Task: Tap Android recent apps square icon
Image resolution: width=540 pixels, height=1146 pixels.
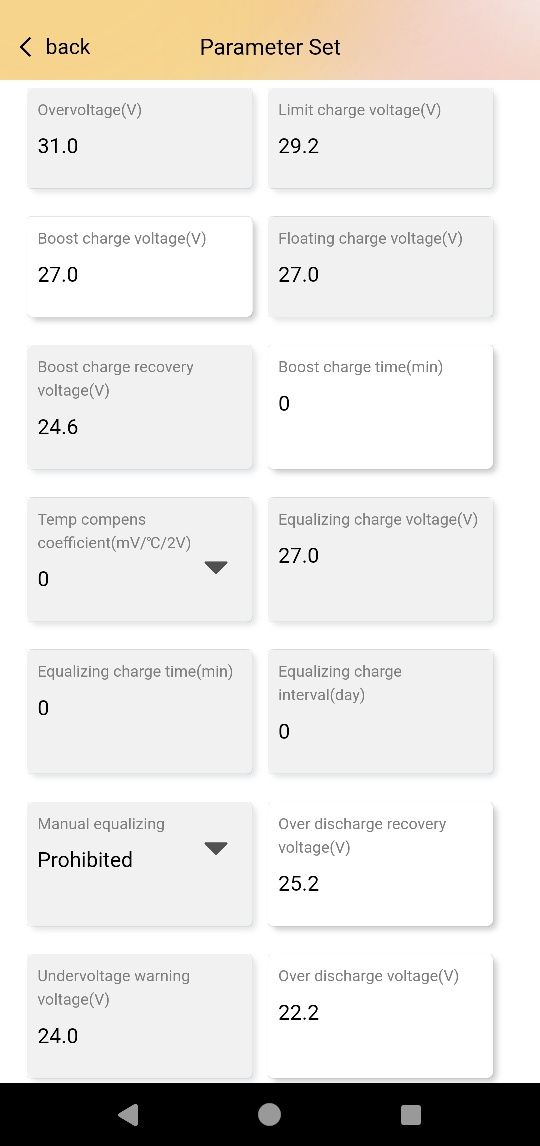Action: 411,1115
